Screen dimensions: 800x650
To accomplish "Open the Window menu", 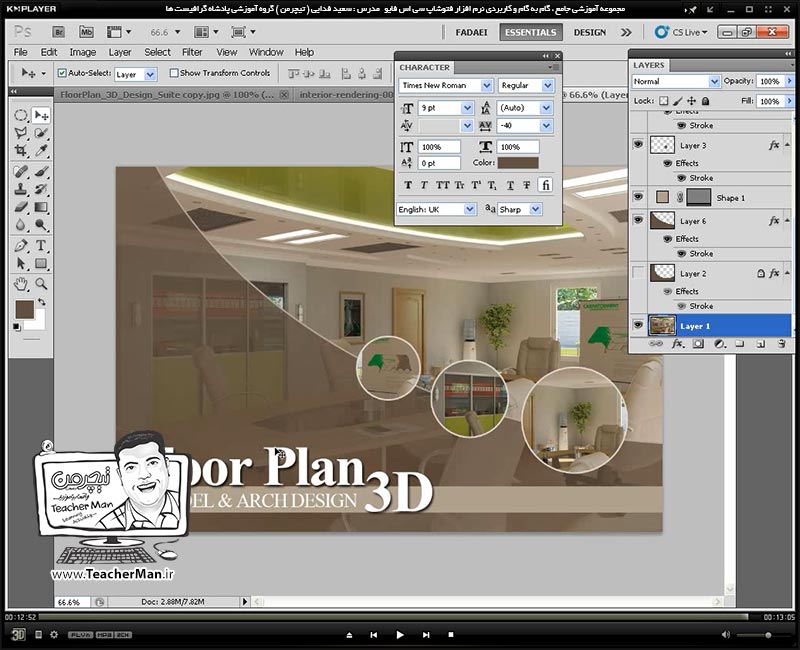I will (266, 52).
